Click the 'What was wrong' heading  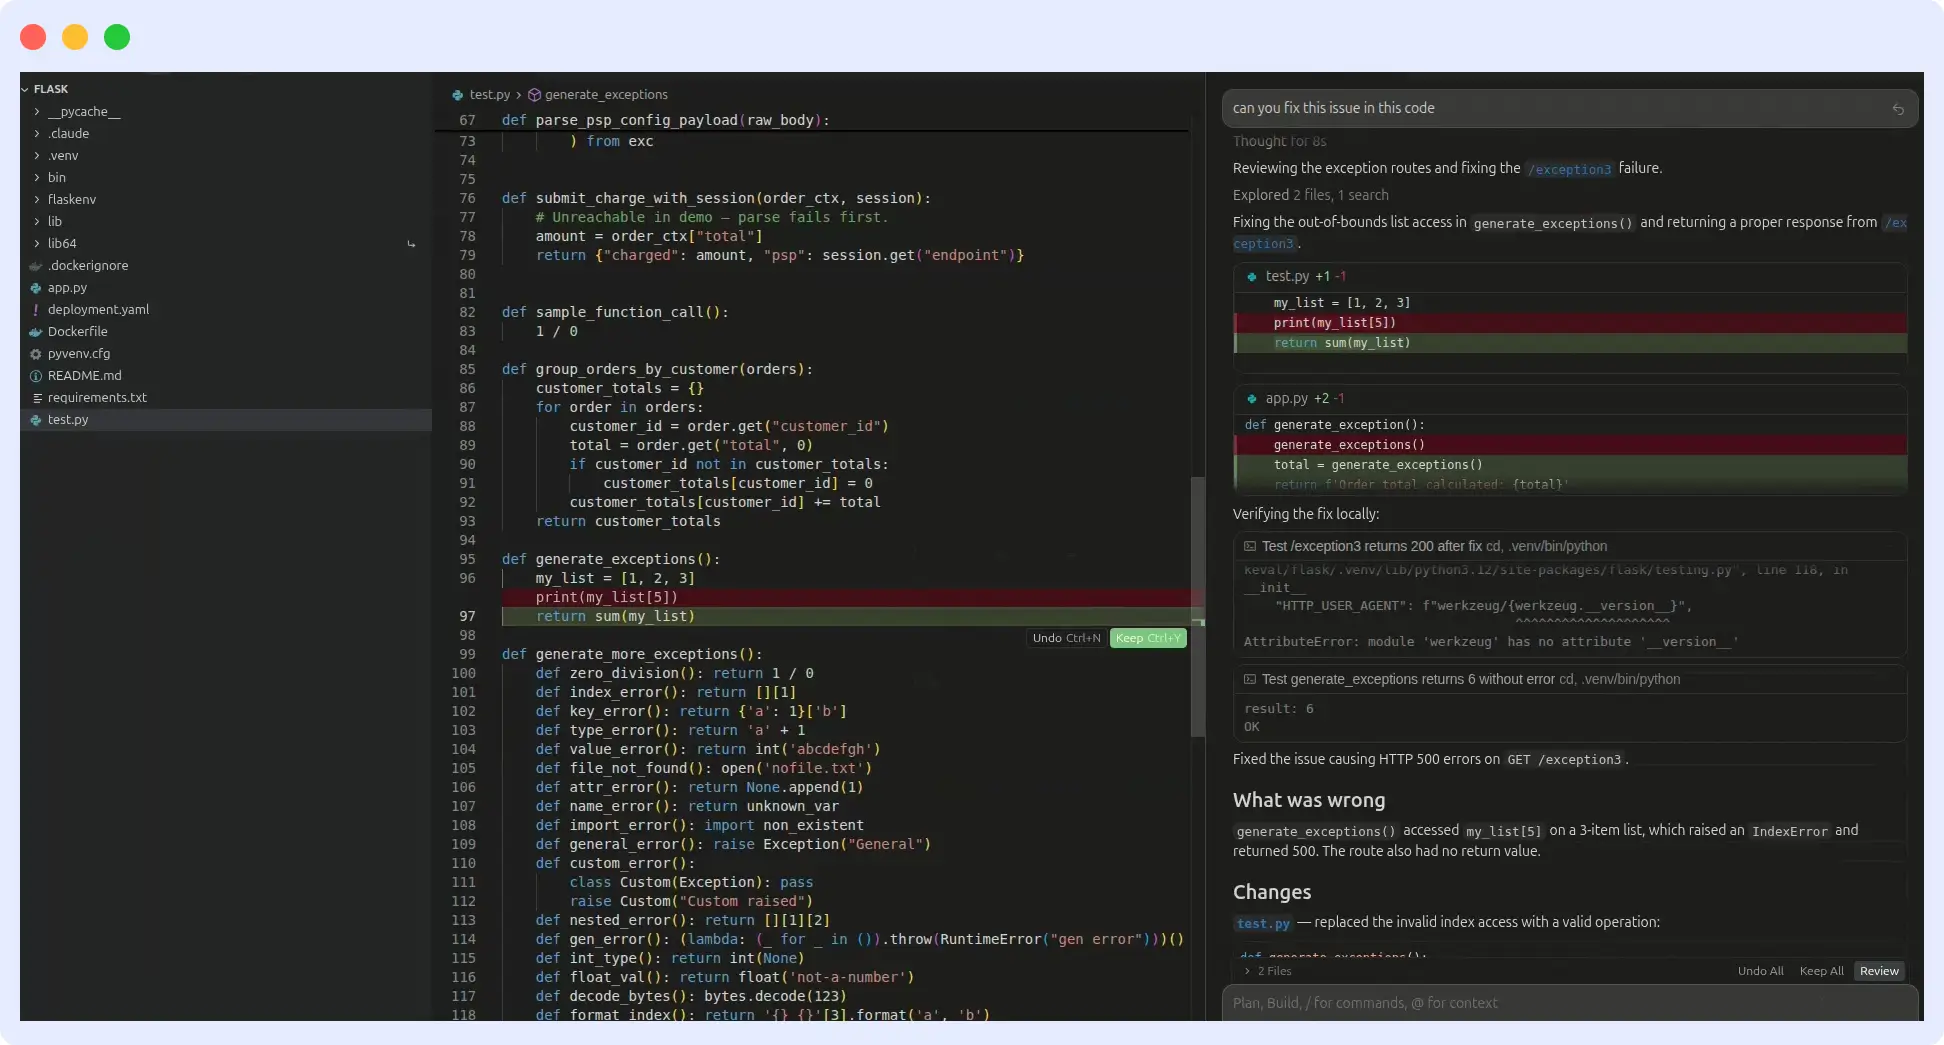coord(1309,801)
